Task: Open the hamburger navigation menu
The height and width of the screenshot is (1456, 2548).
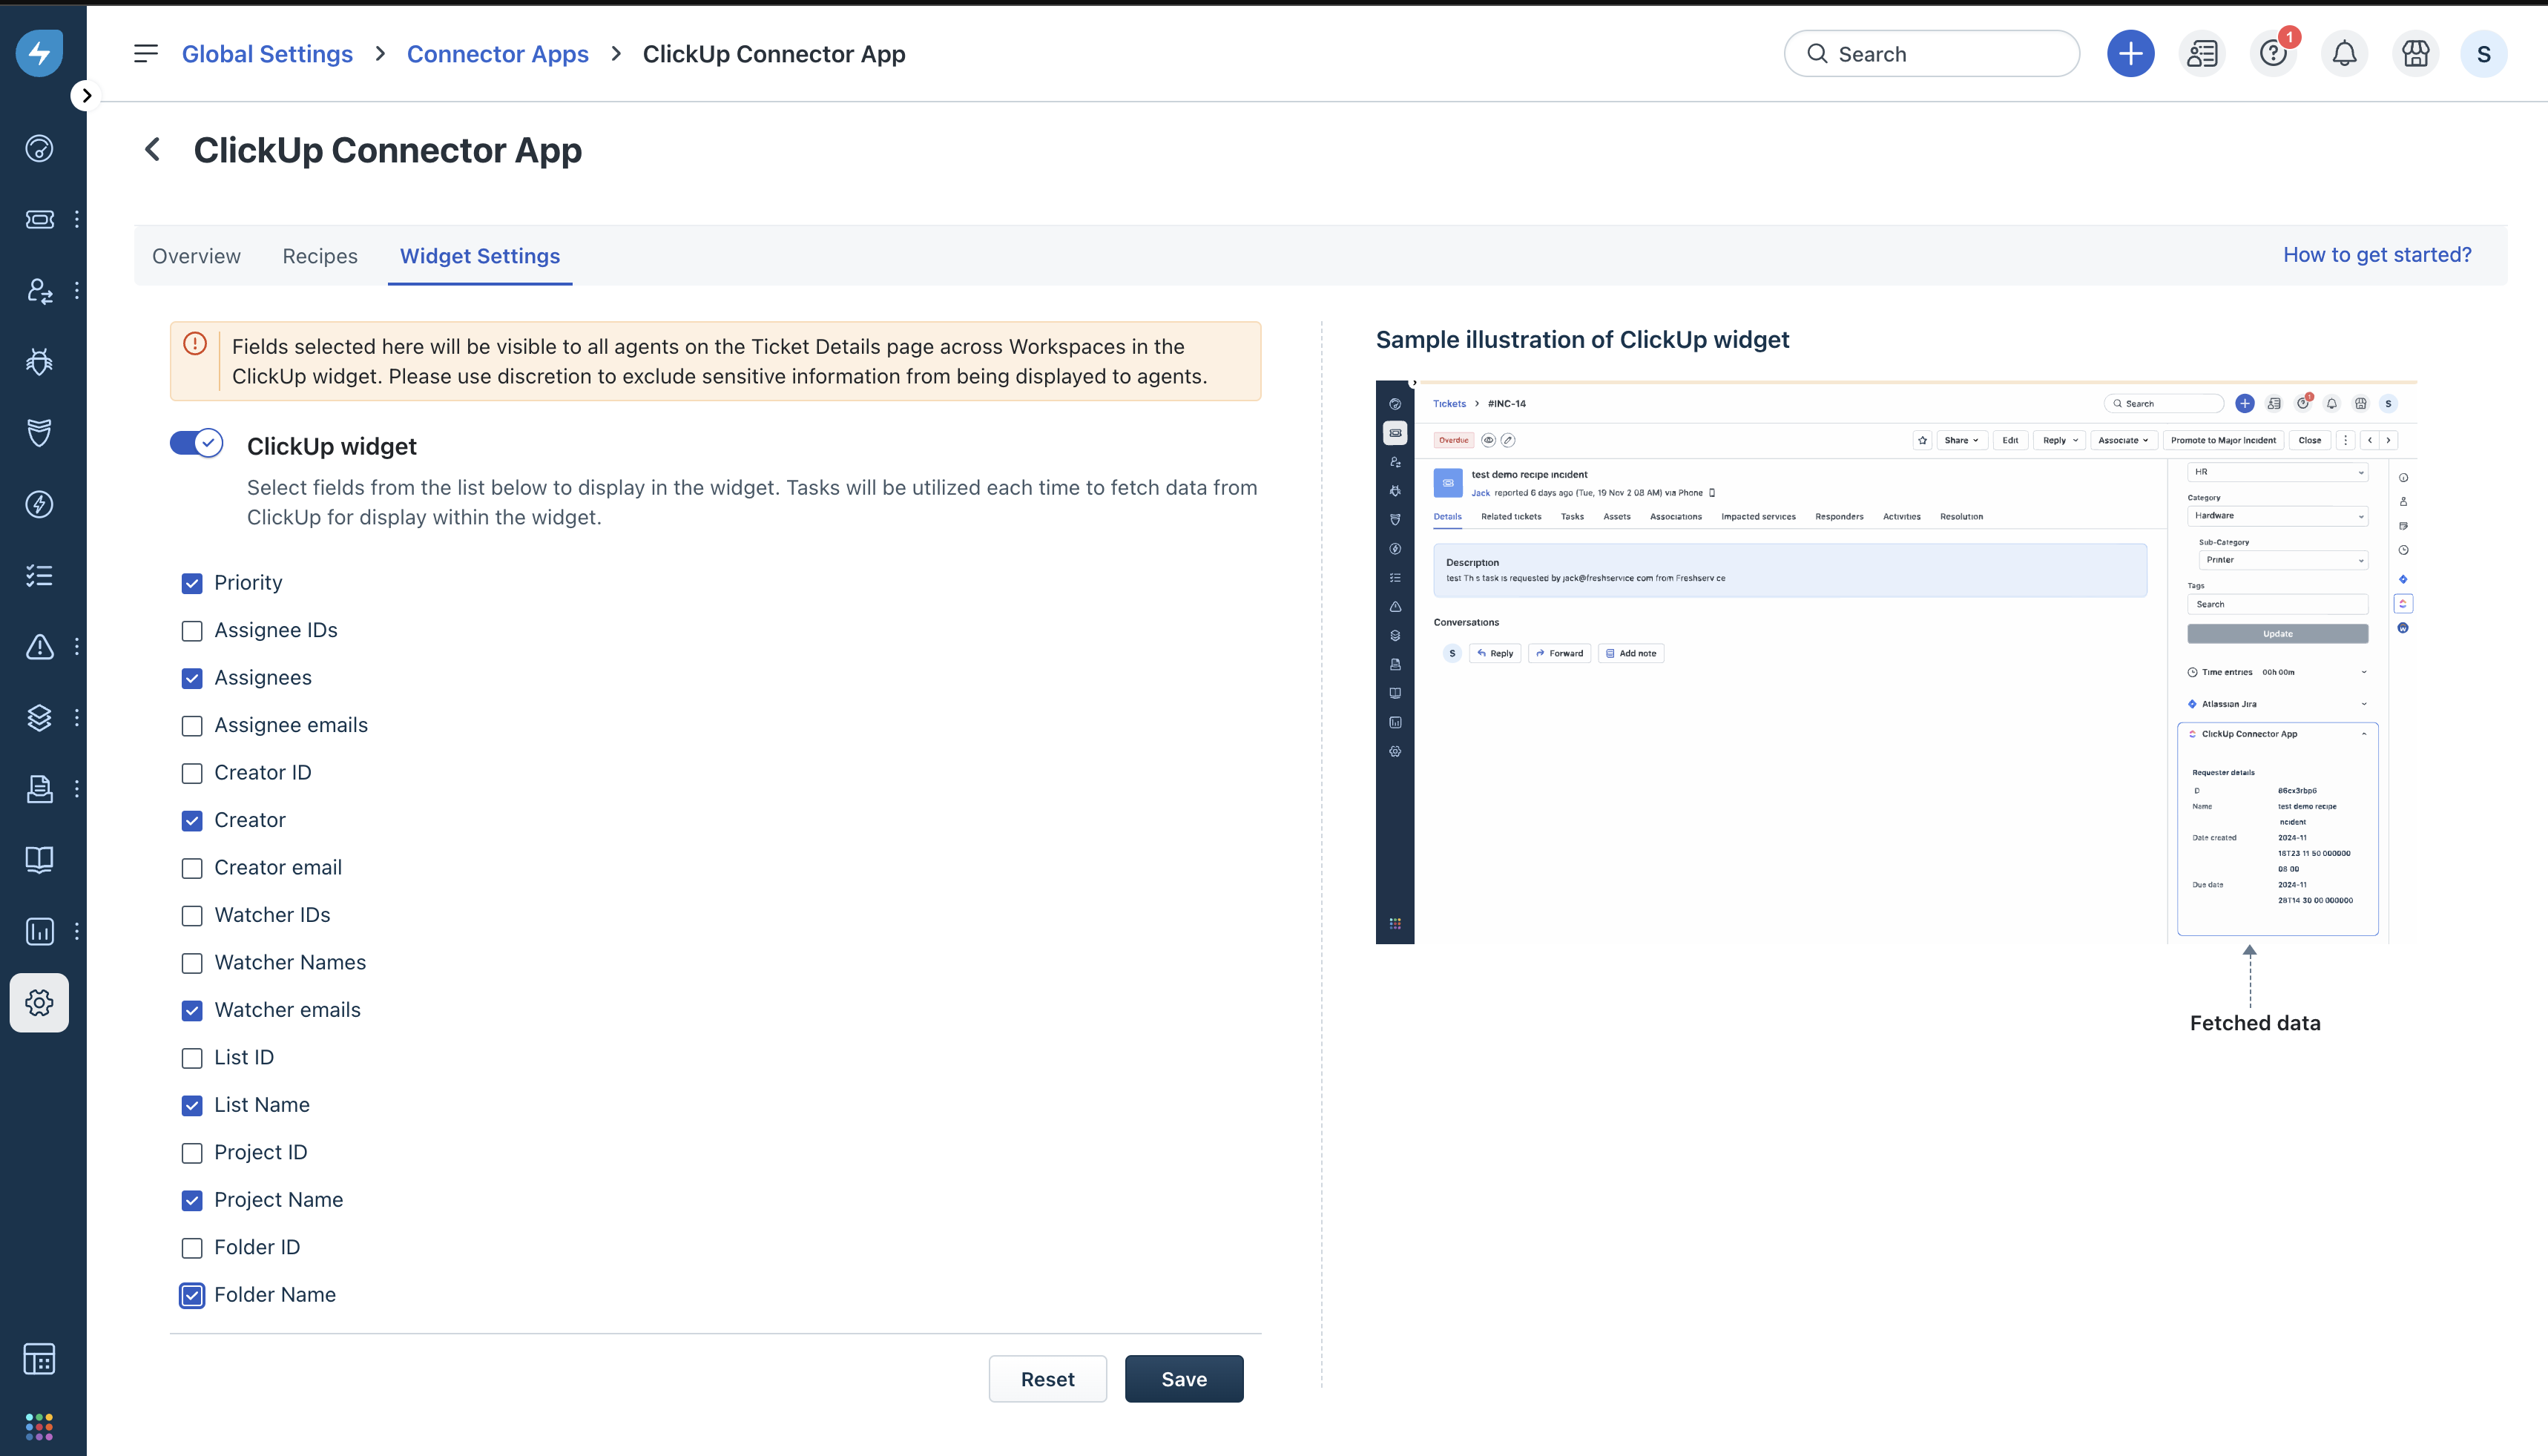Action: pos(146,54)
